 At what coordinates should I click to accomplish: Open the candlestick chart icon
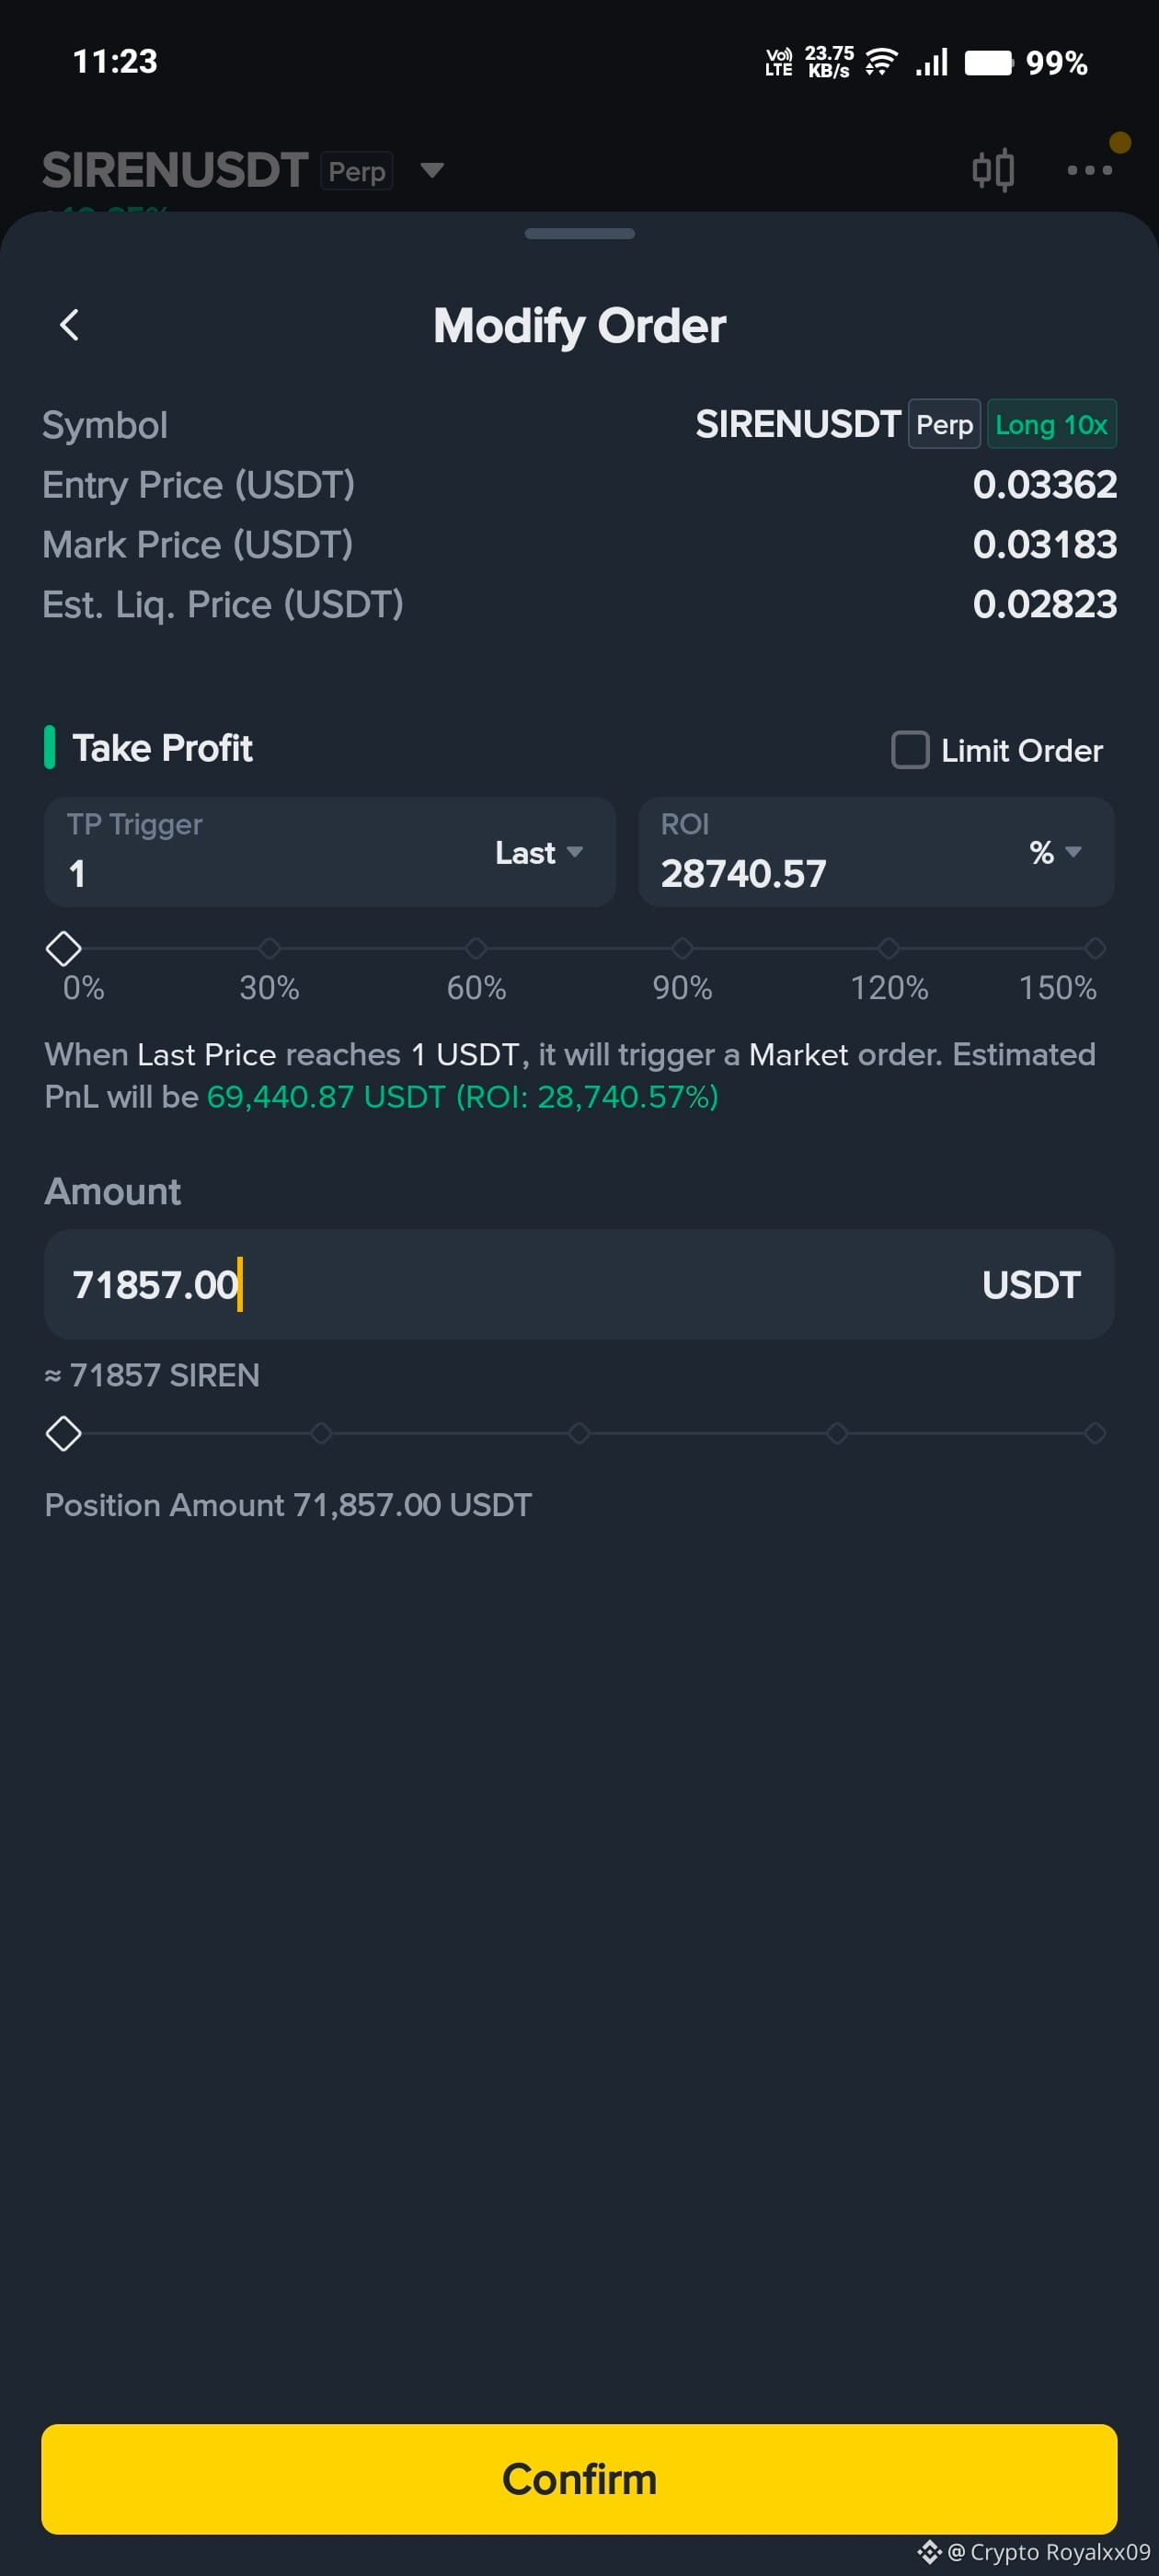pyautogui.click(x=992, y=170)
